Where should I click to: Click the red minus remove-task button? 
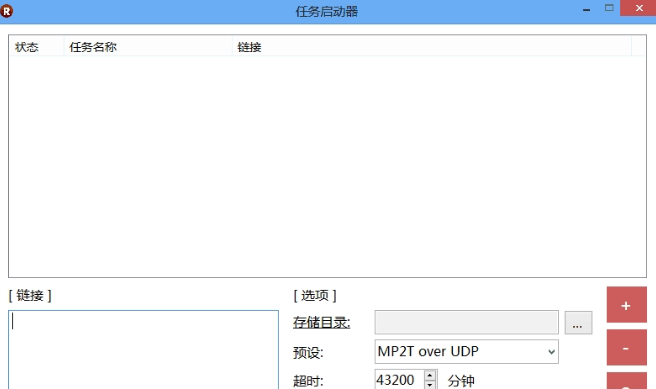point(626,347)
